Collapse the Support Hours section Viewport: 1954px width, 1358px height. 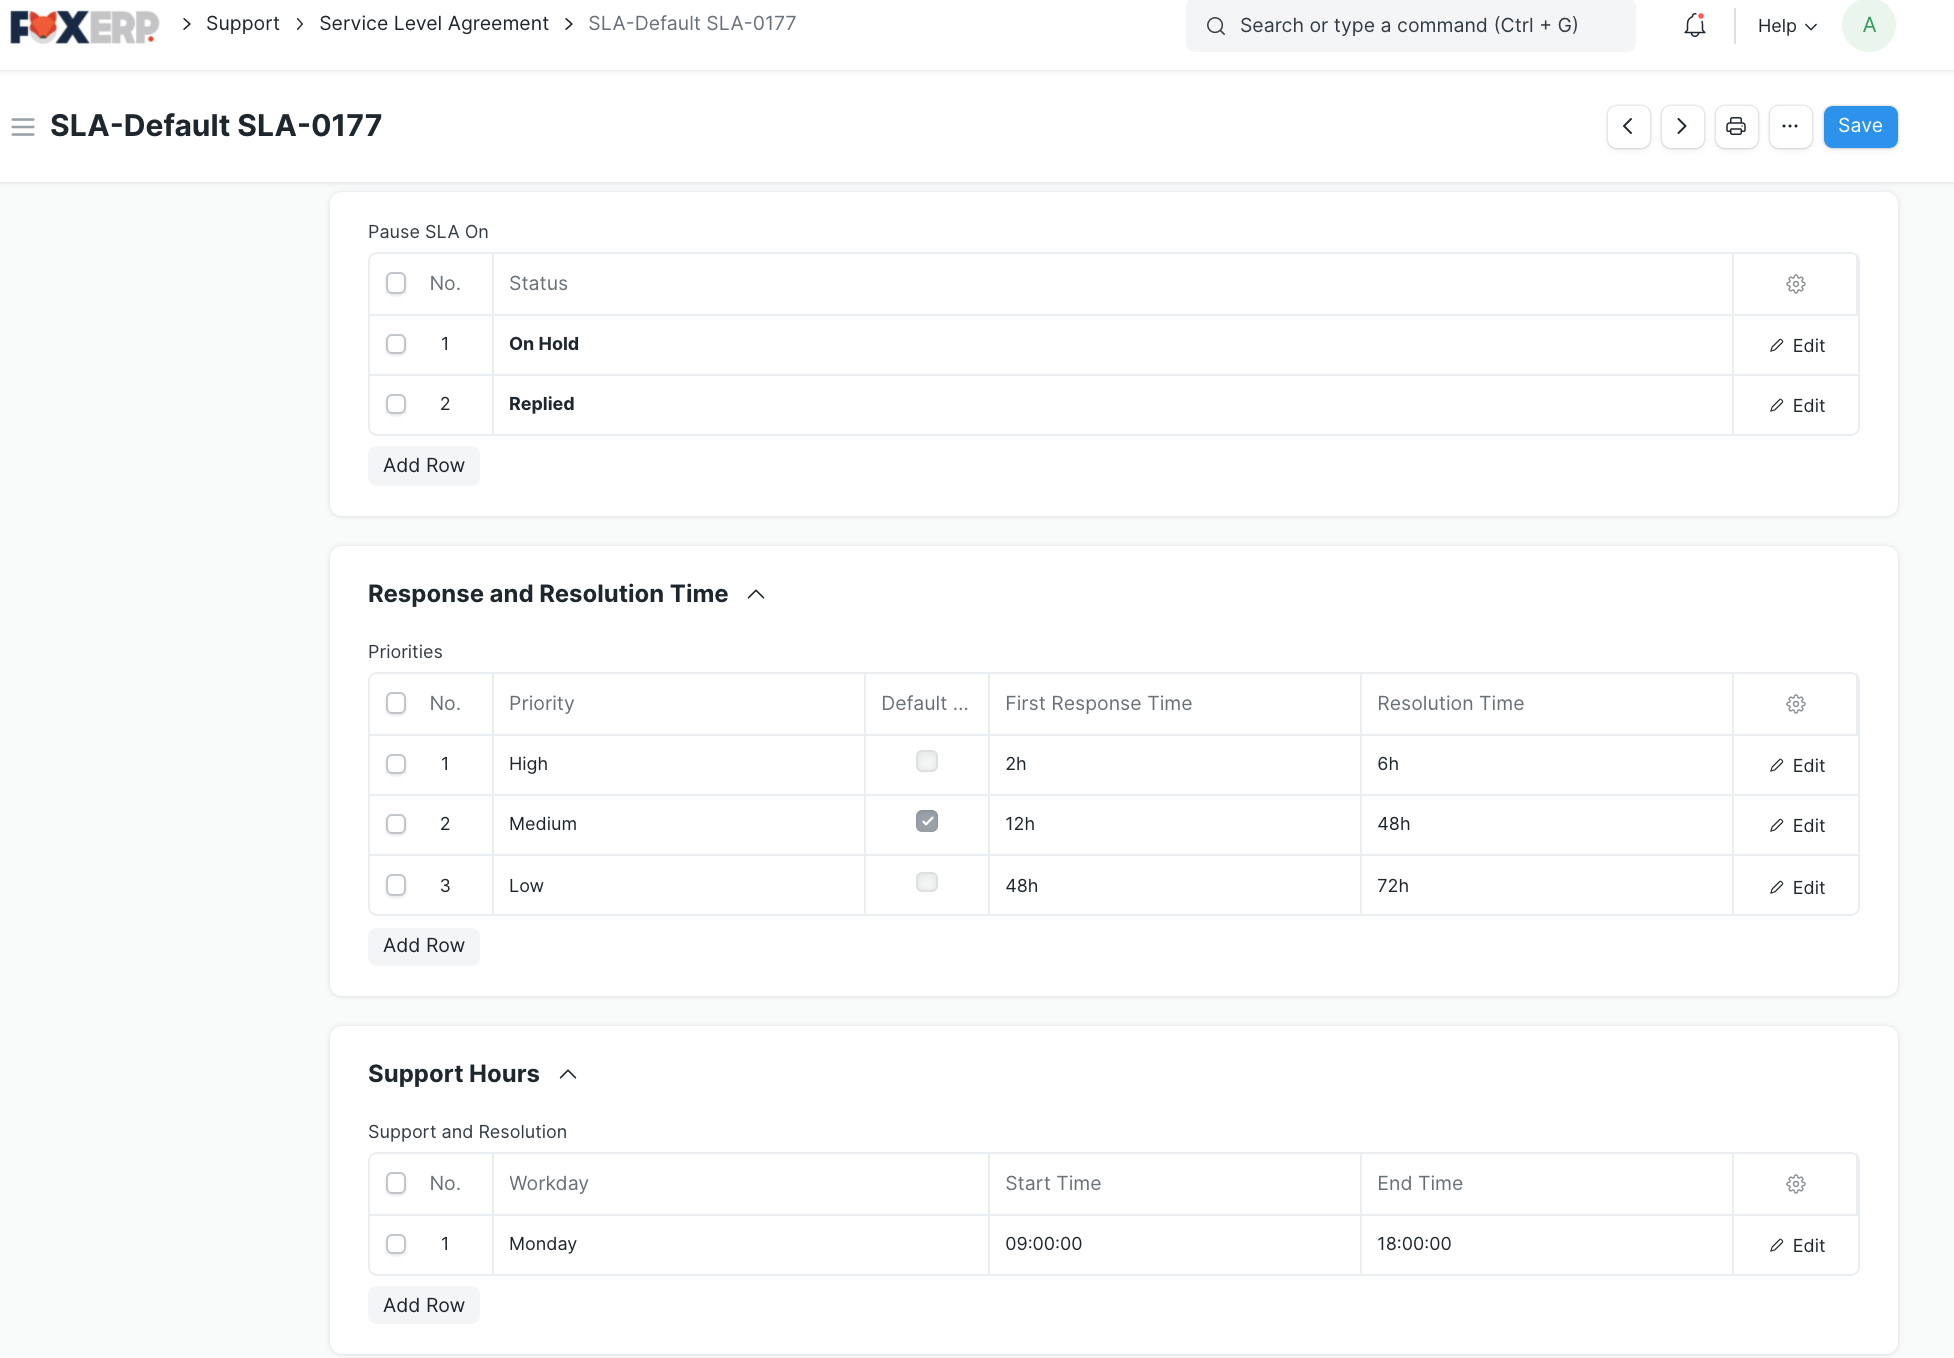(x=568, y=1074)
